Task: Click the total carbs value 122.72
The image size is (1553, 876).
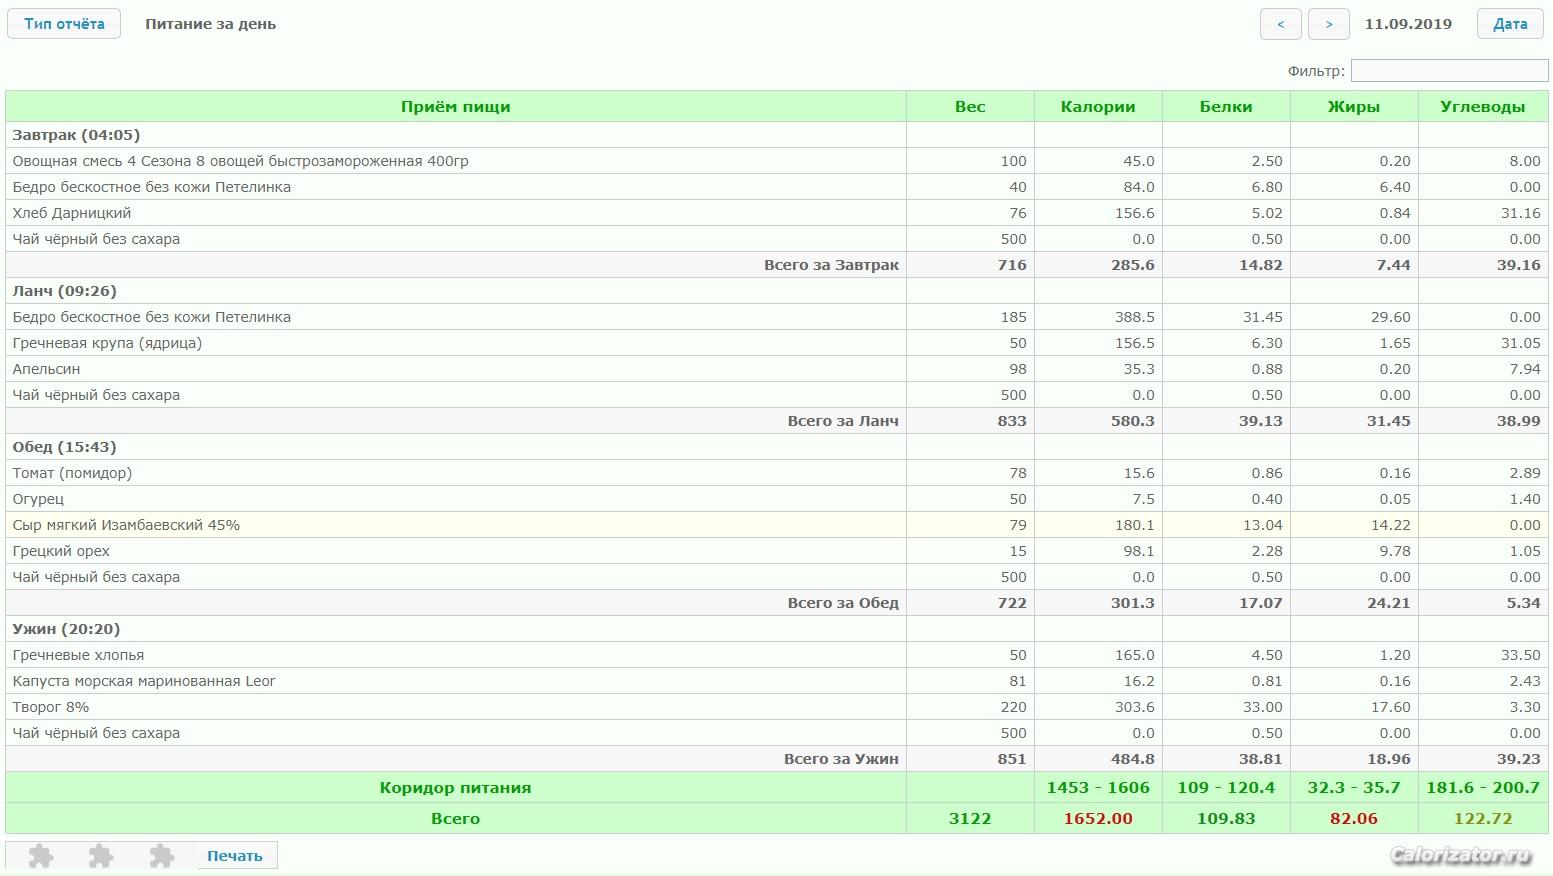Action: point(1483,819)
